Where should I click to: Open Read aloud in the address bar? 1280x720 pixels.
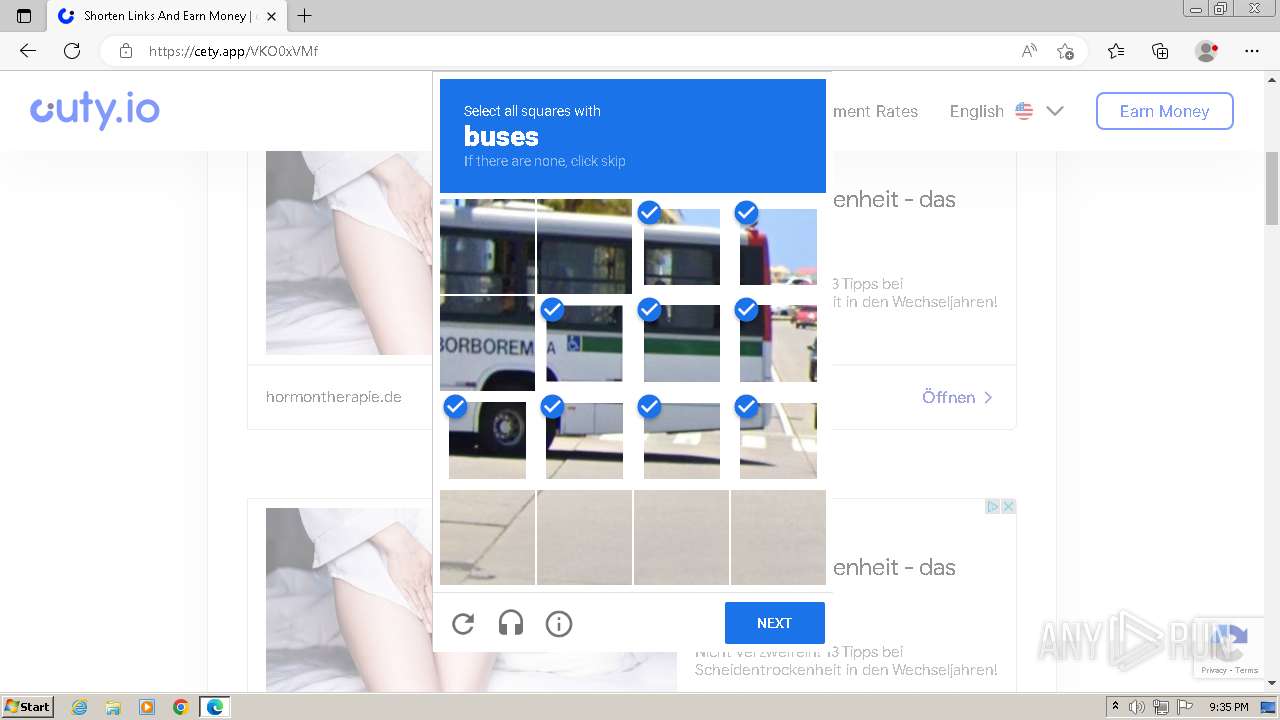click(1029, 51)
